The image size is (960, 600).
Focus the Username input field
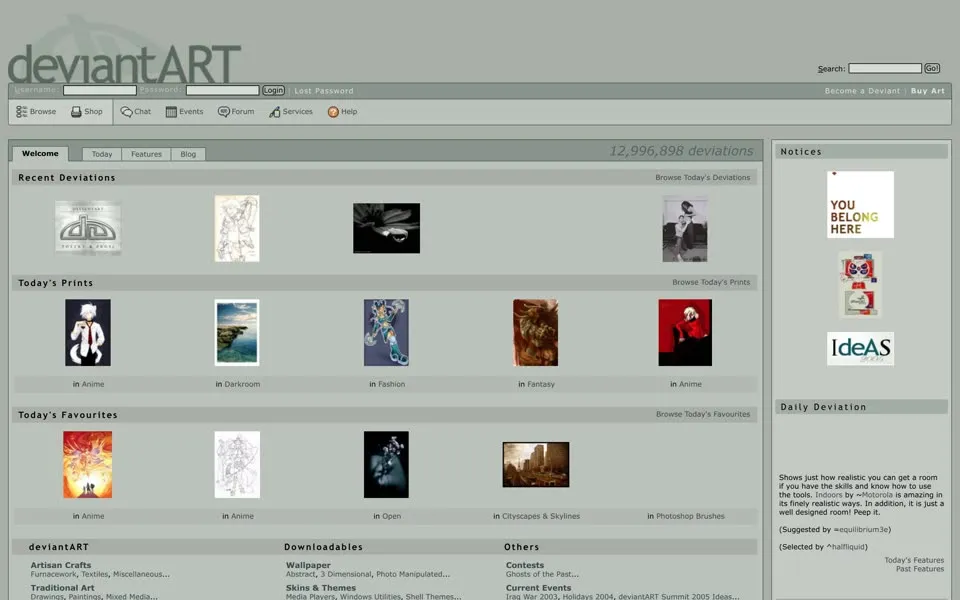click(x=100, y=90)
